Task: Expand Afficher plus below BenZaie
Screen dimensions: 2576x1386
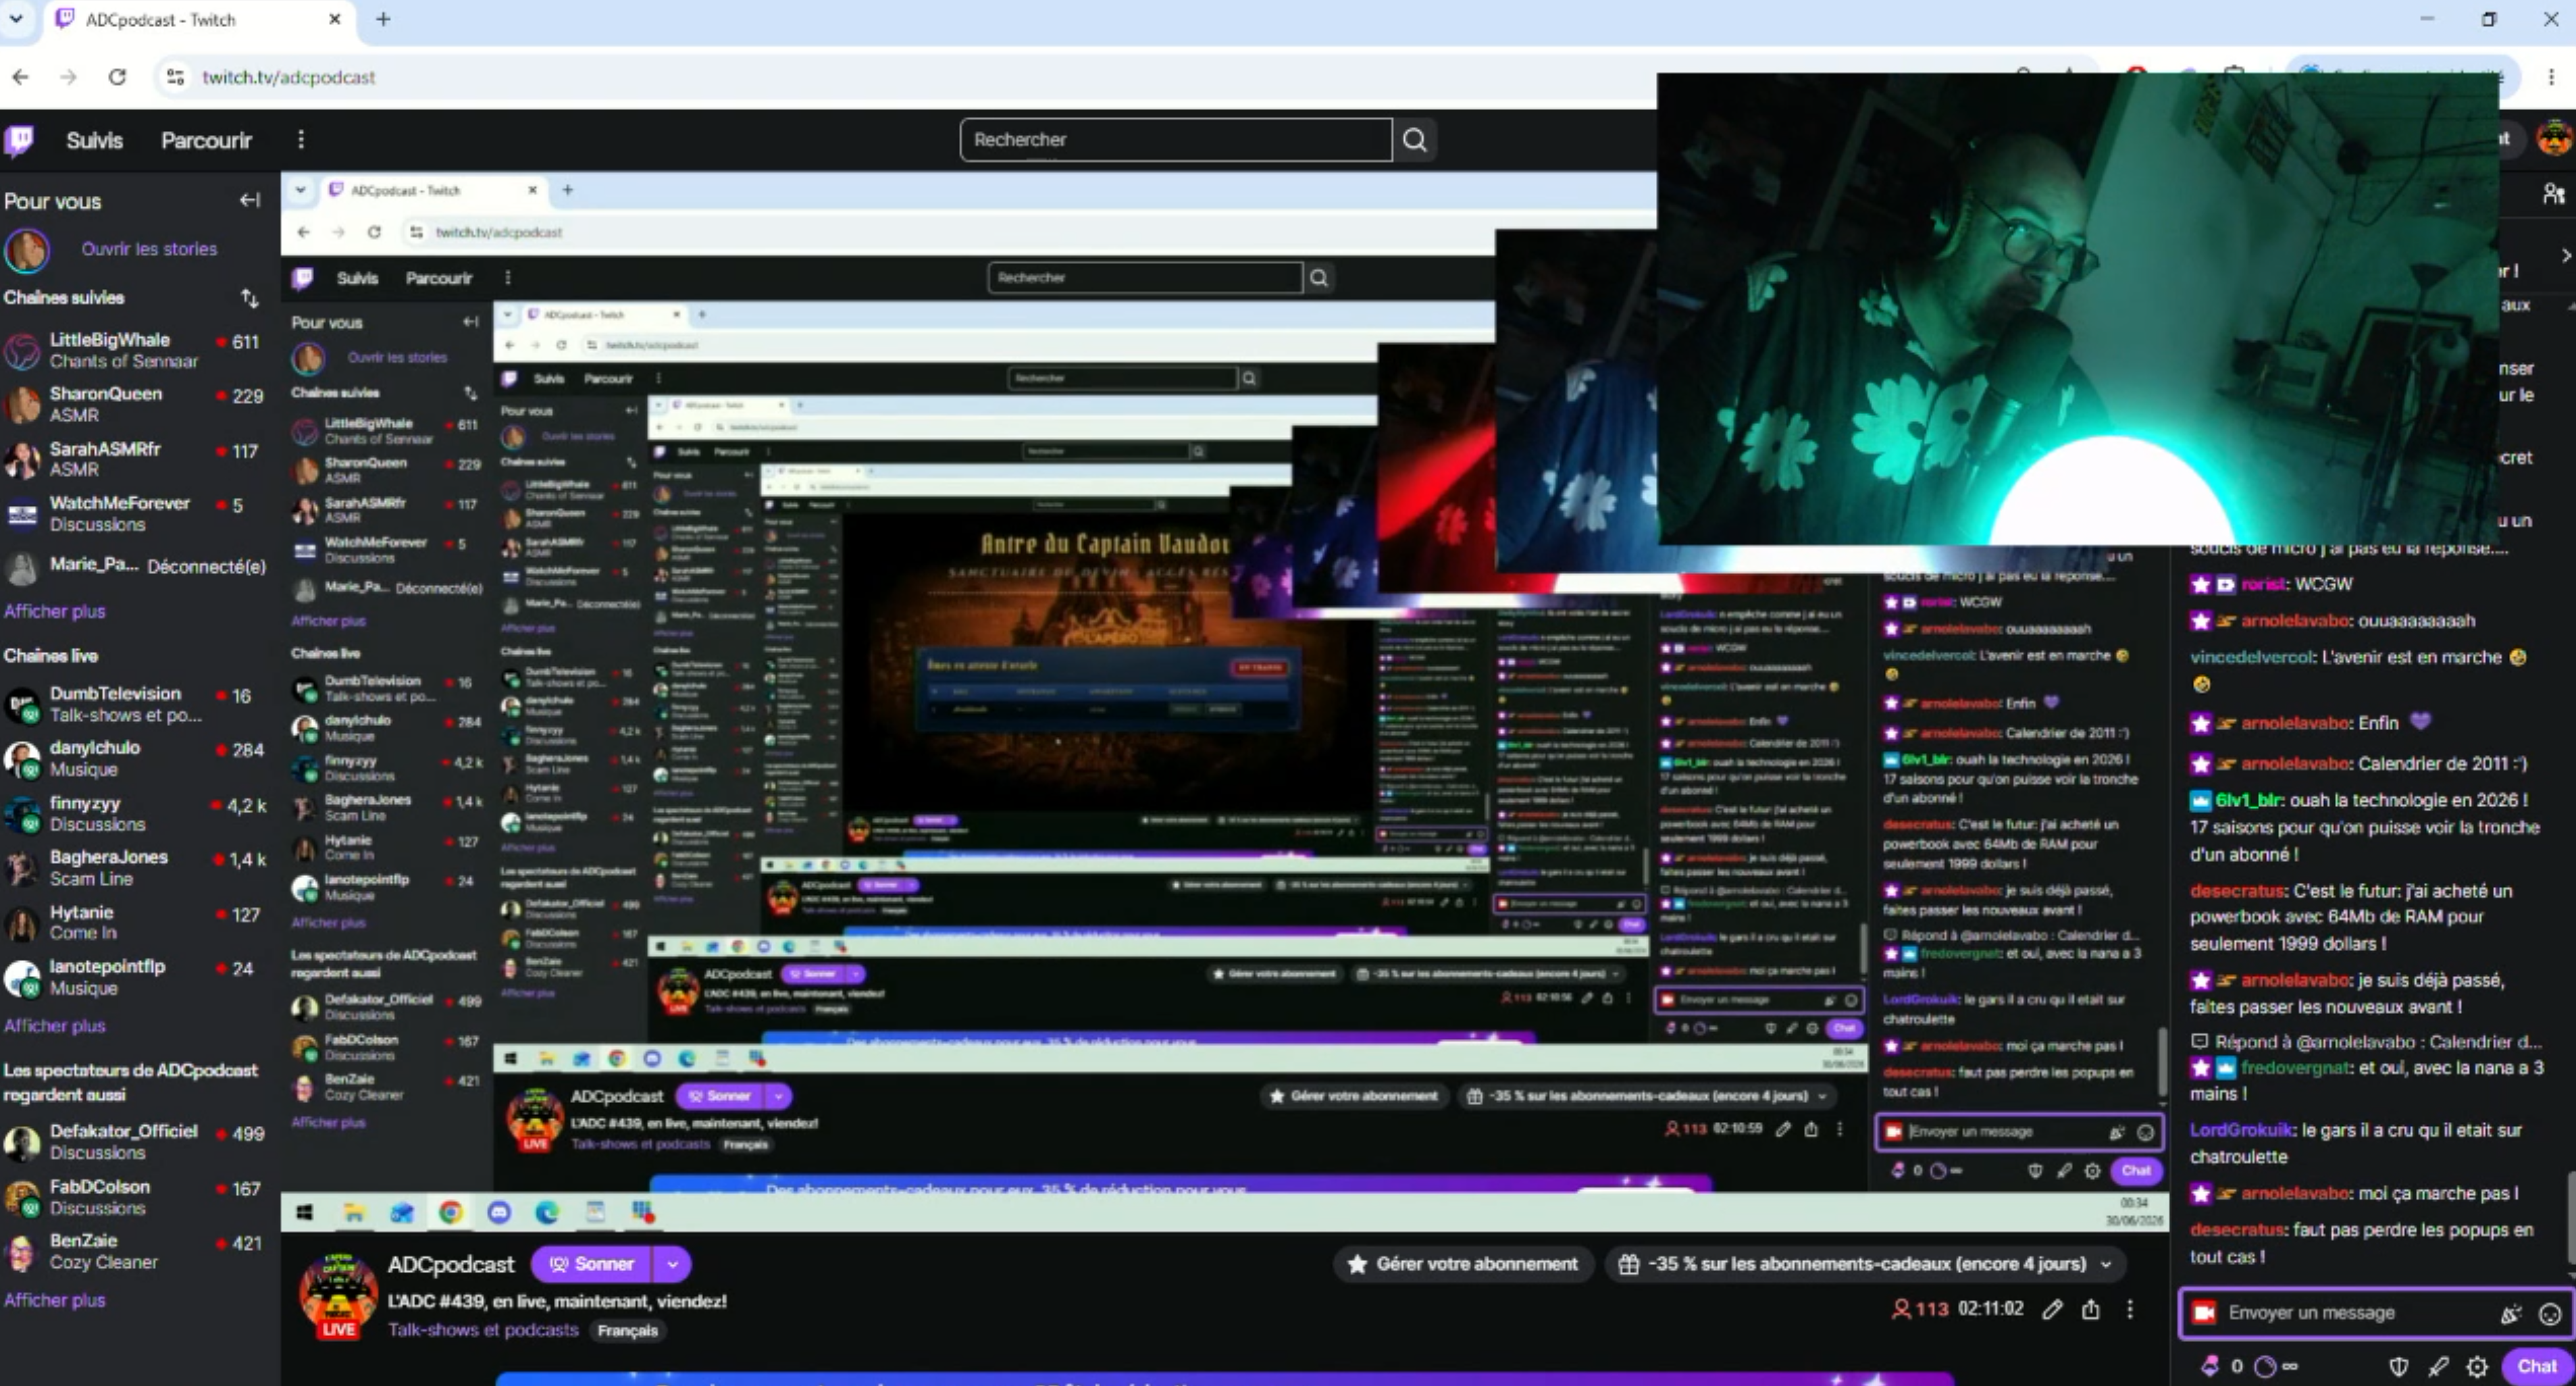Action: coord(55,1300)
